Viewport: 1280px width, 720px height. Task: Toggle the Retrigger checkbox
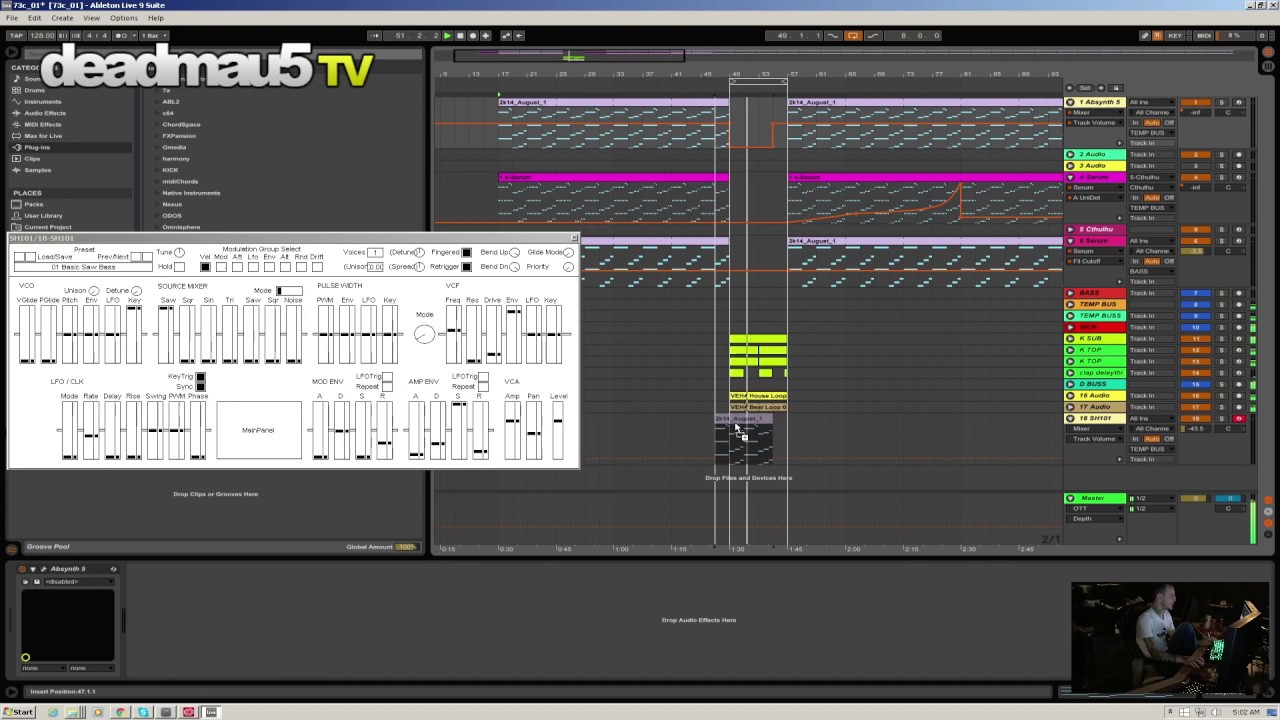pos(466,267)
